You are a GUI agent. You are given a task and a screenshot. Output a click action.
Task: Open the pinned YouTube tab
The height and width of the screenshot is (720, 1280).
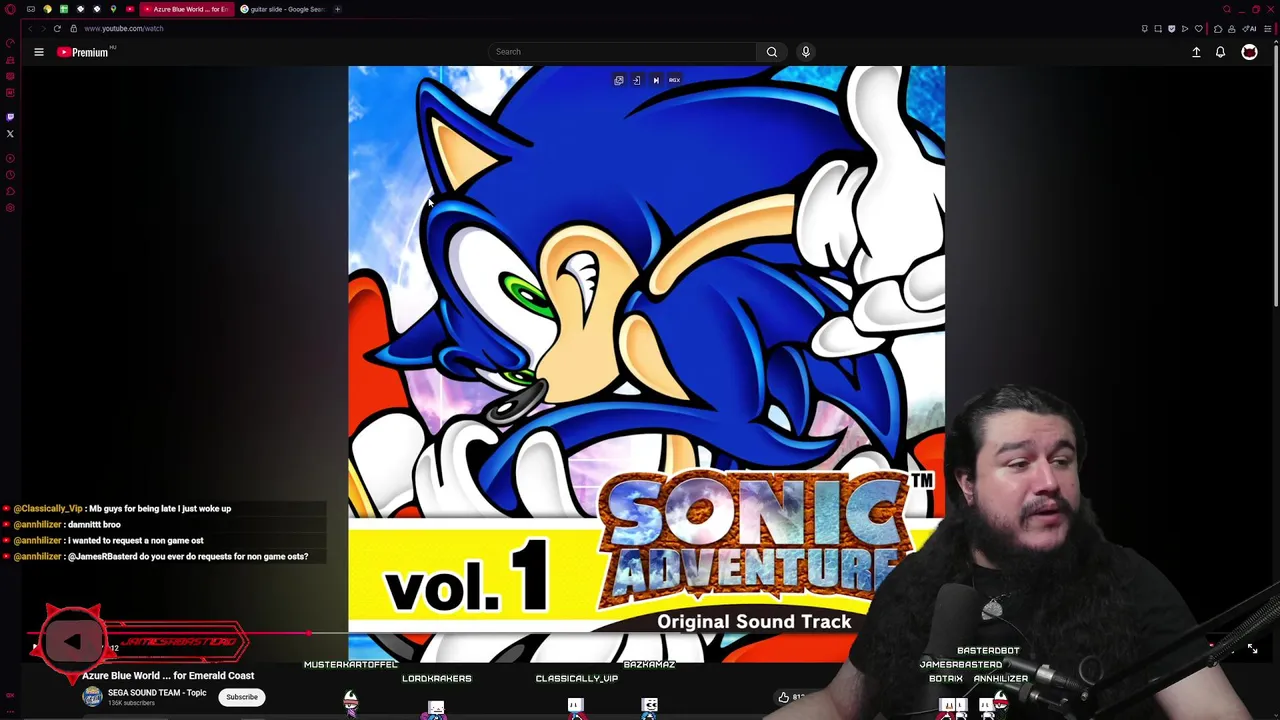(130, 9)
